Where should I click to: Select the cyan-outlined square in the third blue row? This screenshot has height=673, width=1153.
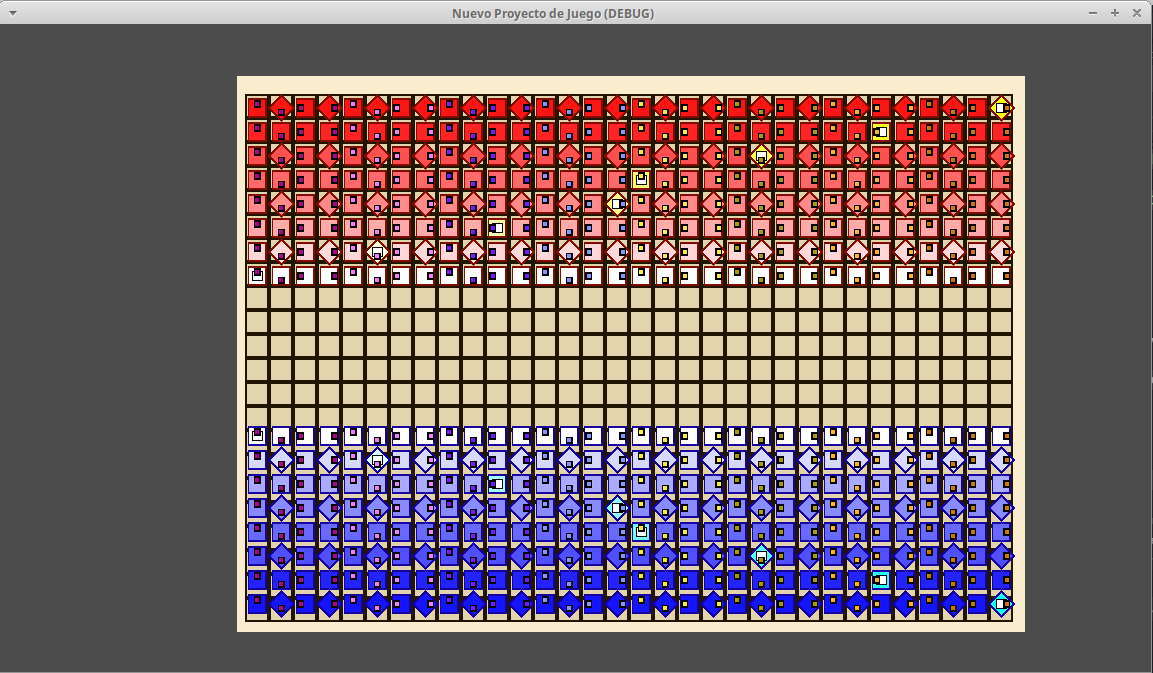[x=497, y=484]
